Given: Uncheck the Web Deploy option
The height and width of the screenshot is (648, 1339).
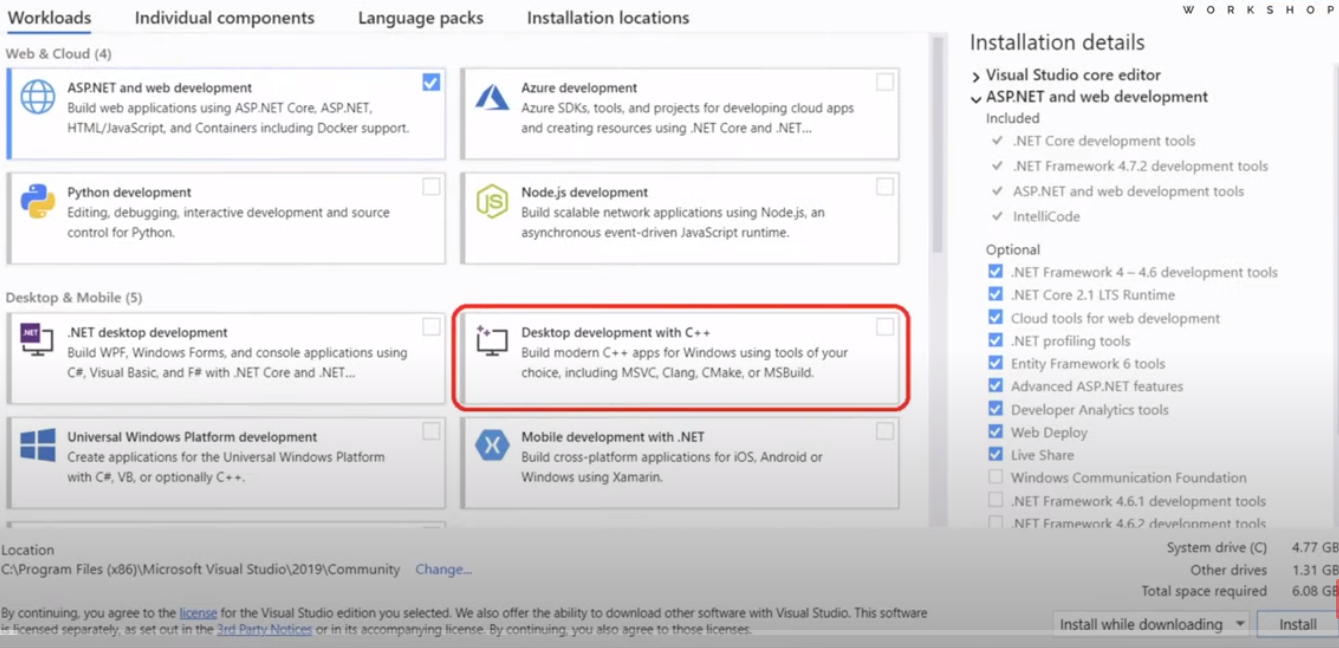Looking at the screenshot, I should (995, 432).
